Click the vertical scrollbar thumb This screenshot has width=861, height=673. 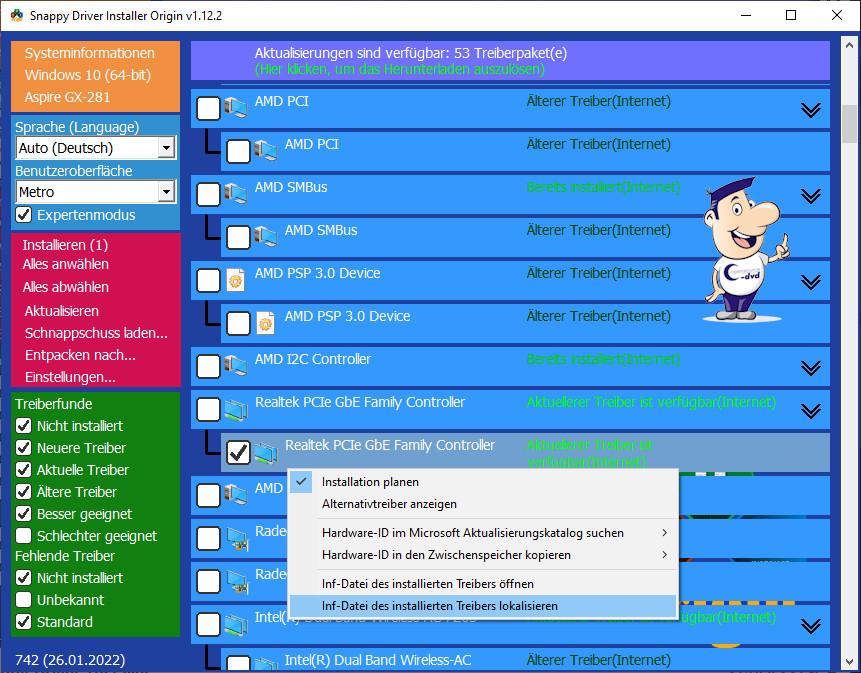coord(849,125)
